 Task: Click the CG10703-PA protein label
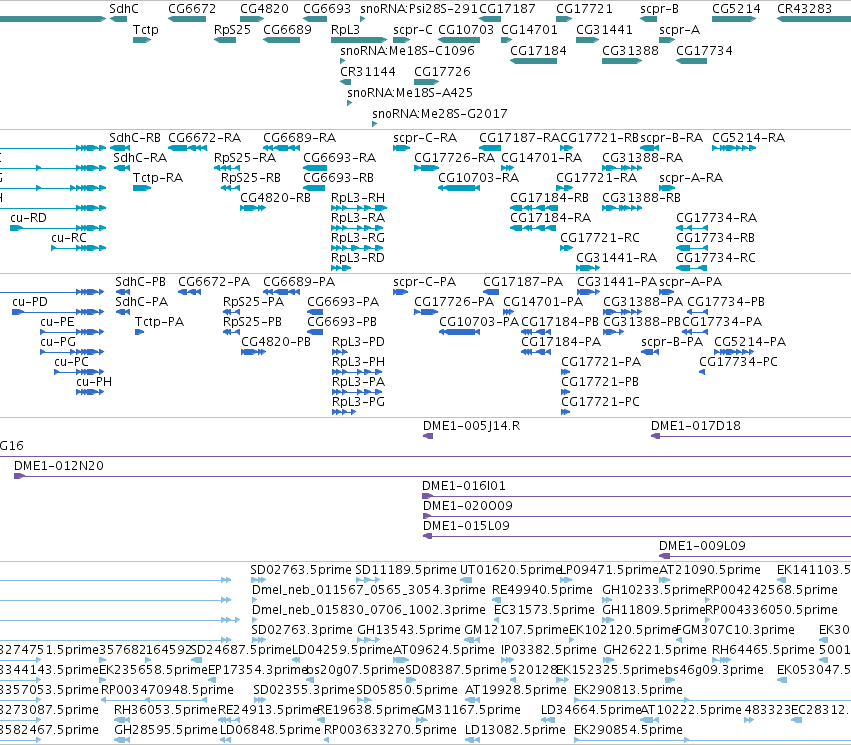[x=479, y=322]
